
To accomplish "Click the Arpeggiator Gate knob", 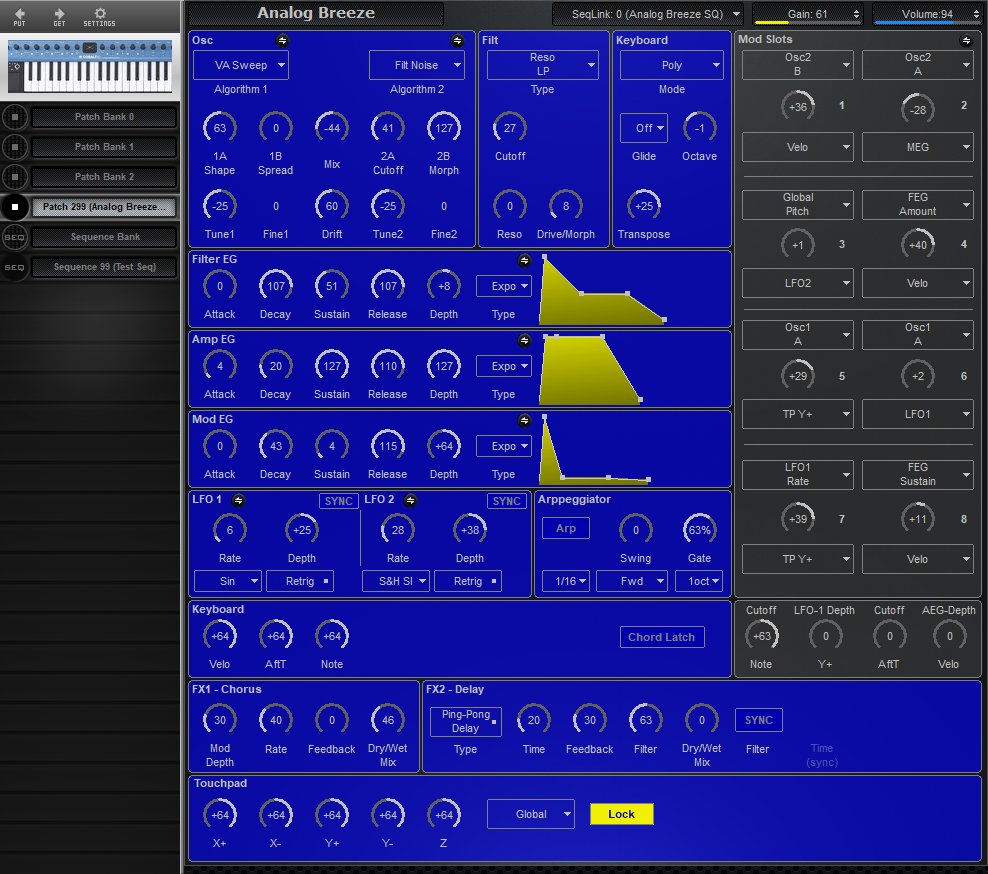I will pos(699,530).
